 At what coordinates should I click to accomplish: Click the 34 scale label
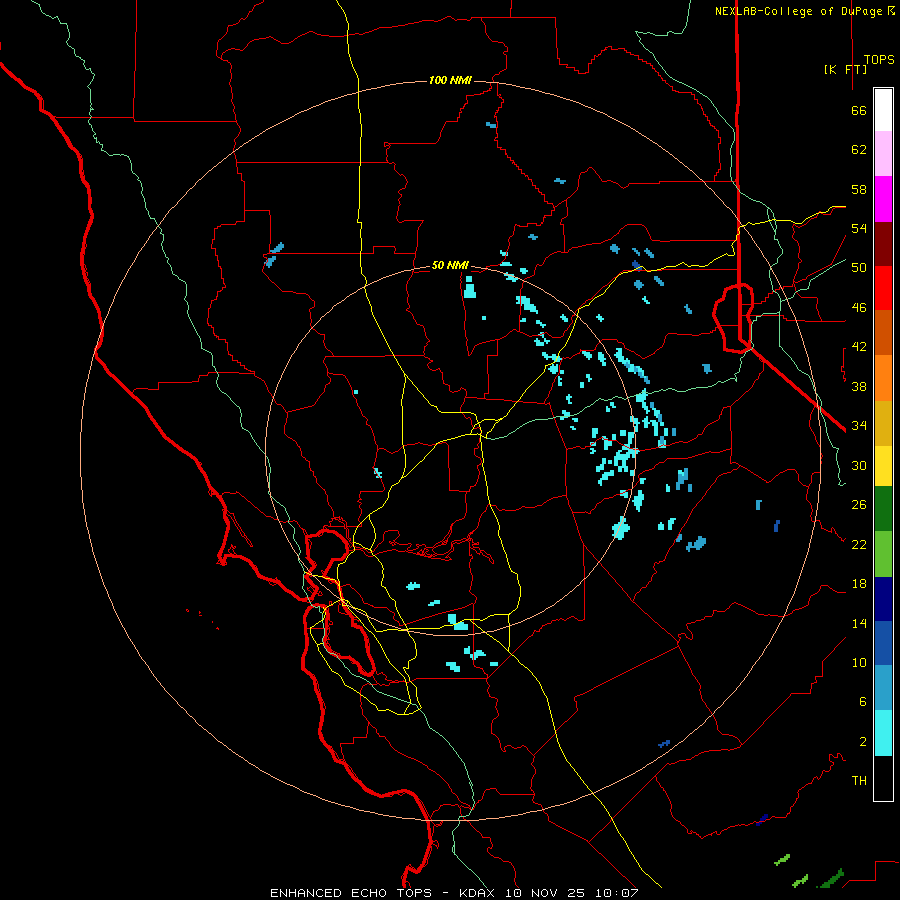coord(859,426)
